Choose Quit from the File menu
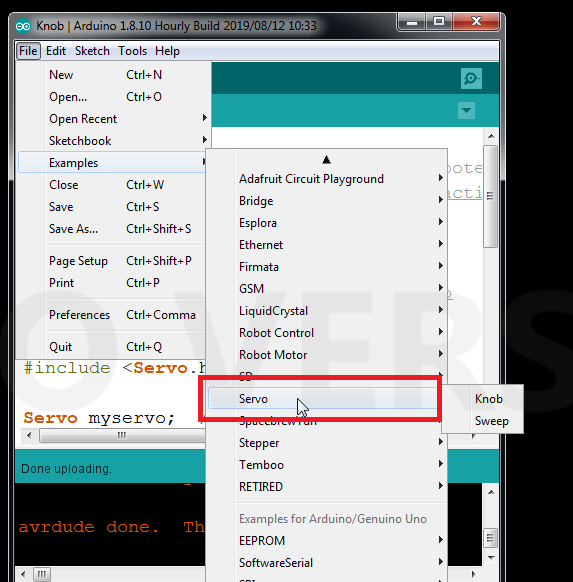Viewport: 573px width, 582px height. point(111,347)
